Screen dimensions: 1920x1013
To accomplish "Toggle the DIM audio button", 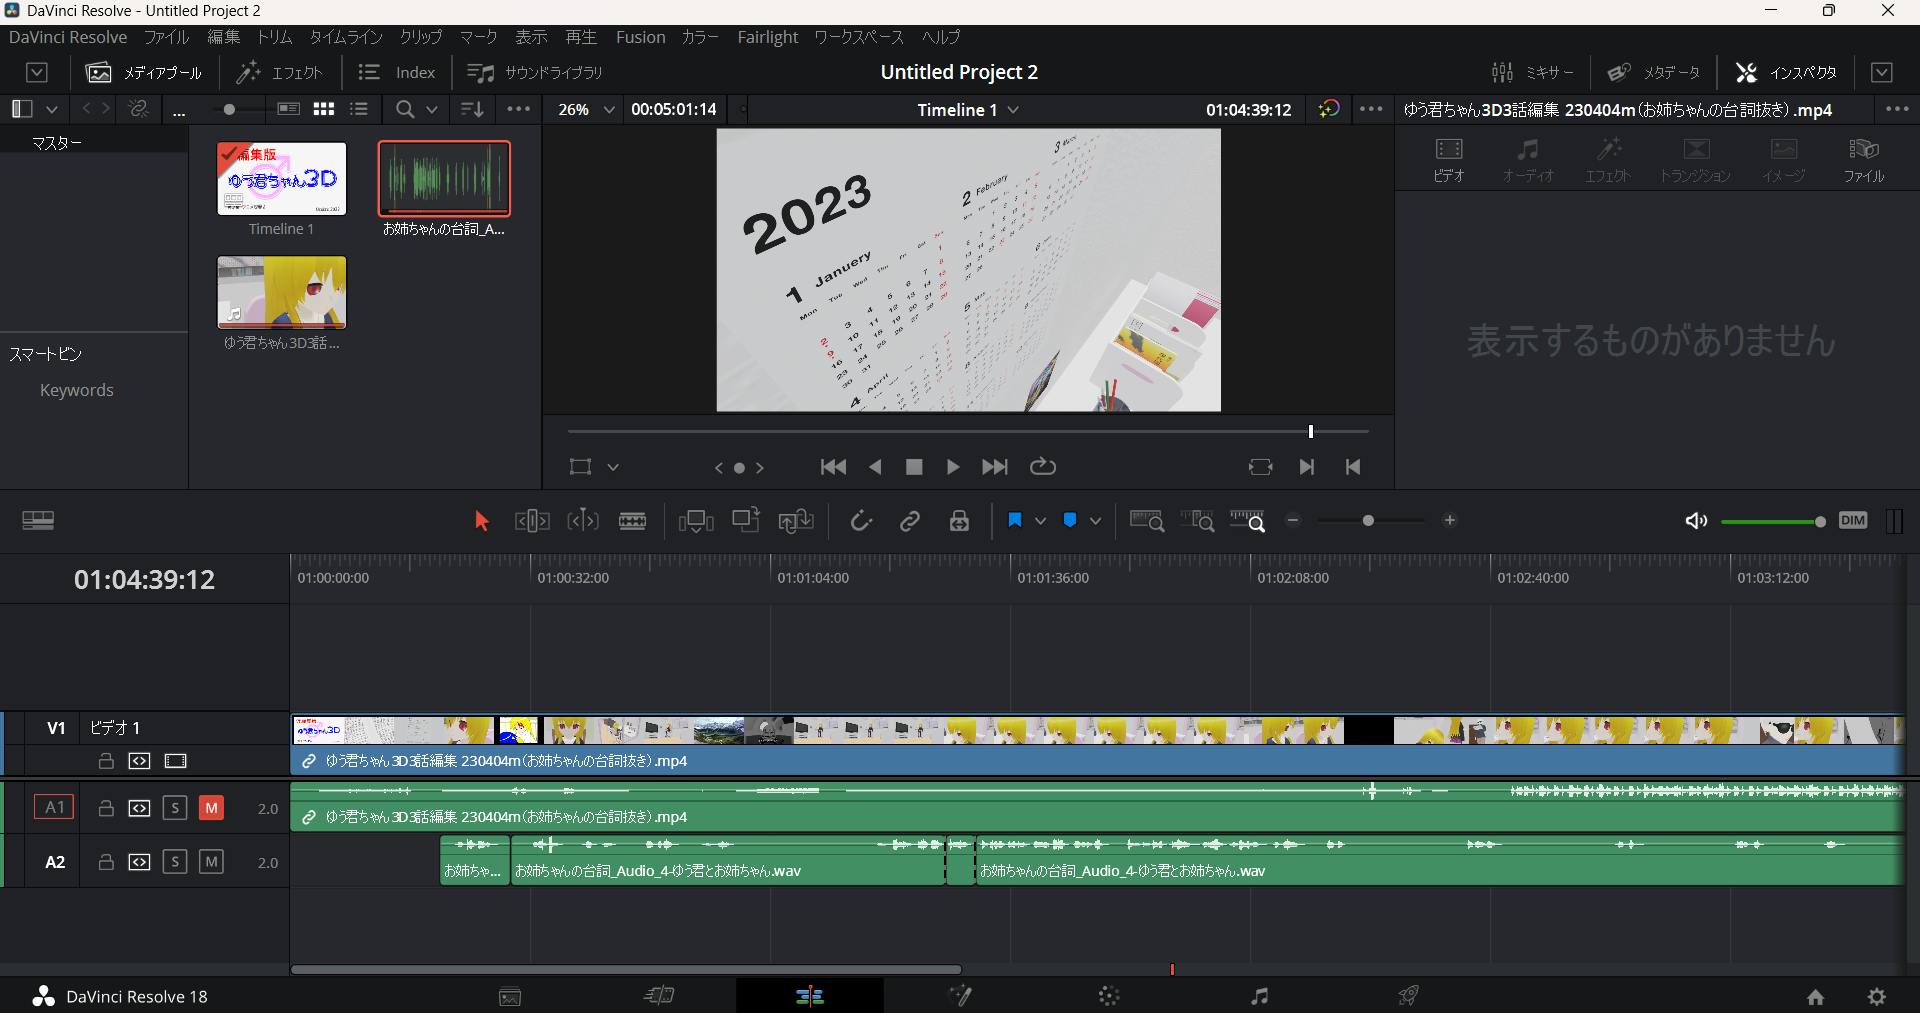I will point(1853,521).
